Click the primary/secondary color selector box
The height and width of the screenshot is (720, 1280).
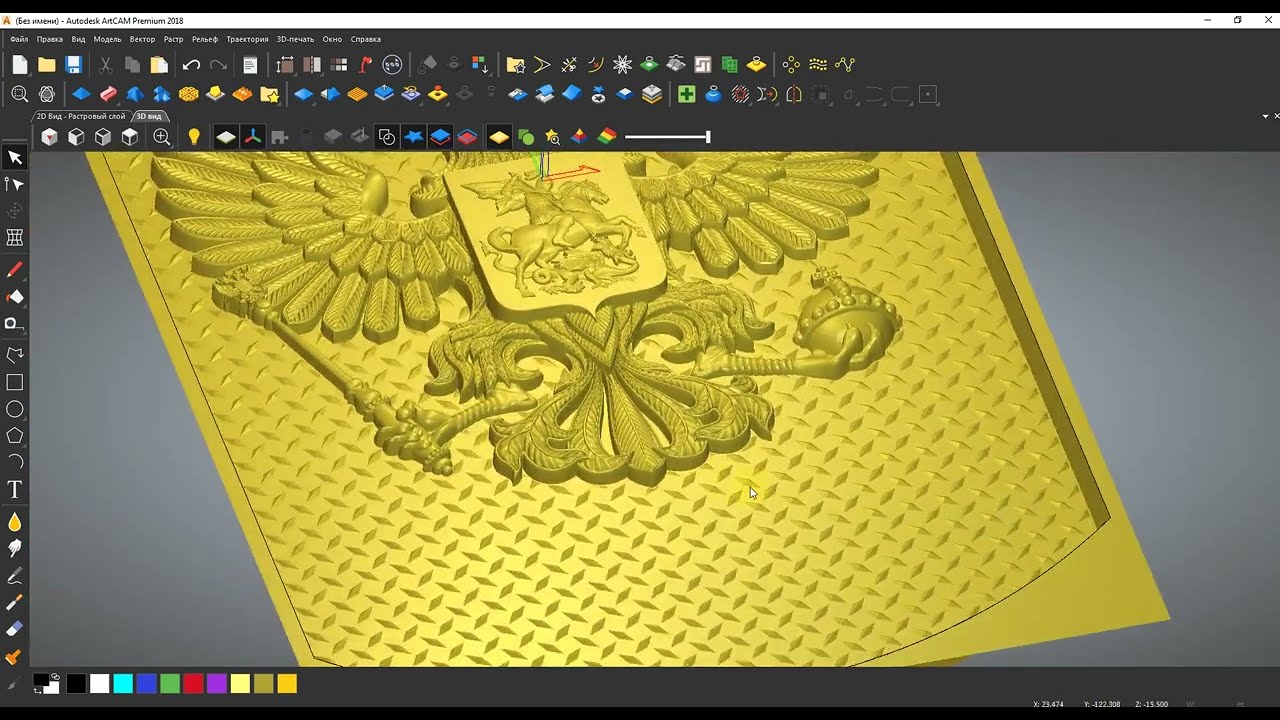pos(46,684)
